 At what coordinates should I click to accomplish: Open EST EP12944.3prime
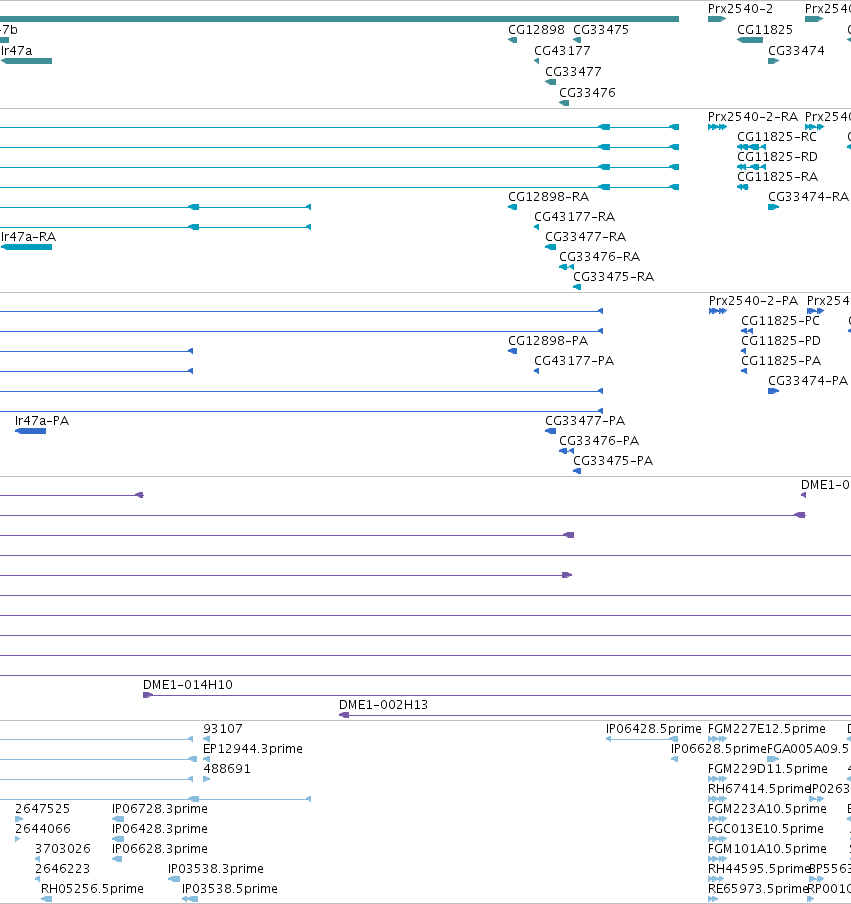click(x=253, y=749)
